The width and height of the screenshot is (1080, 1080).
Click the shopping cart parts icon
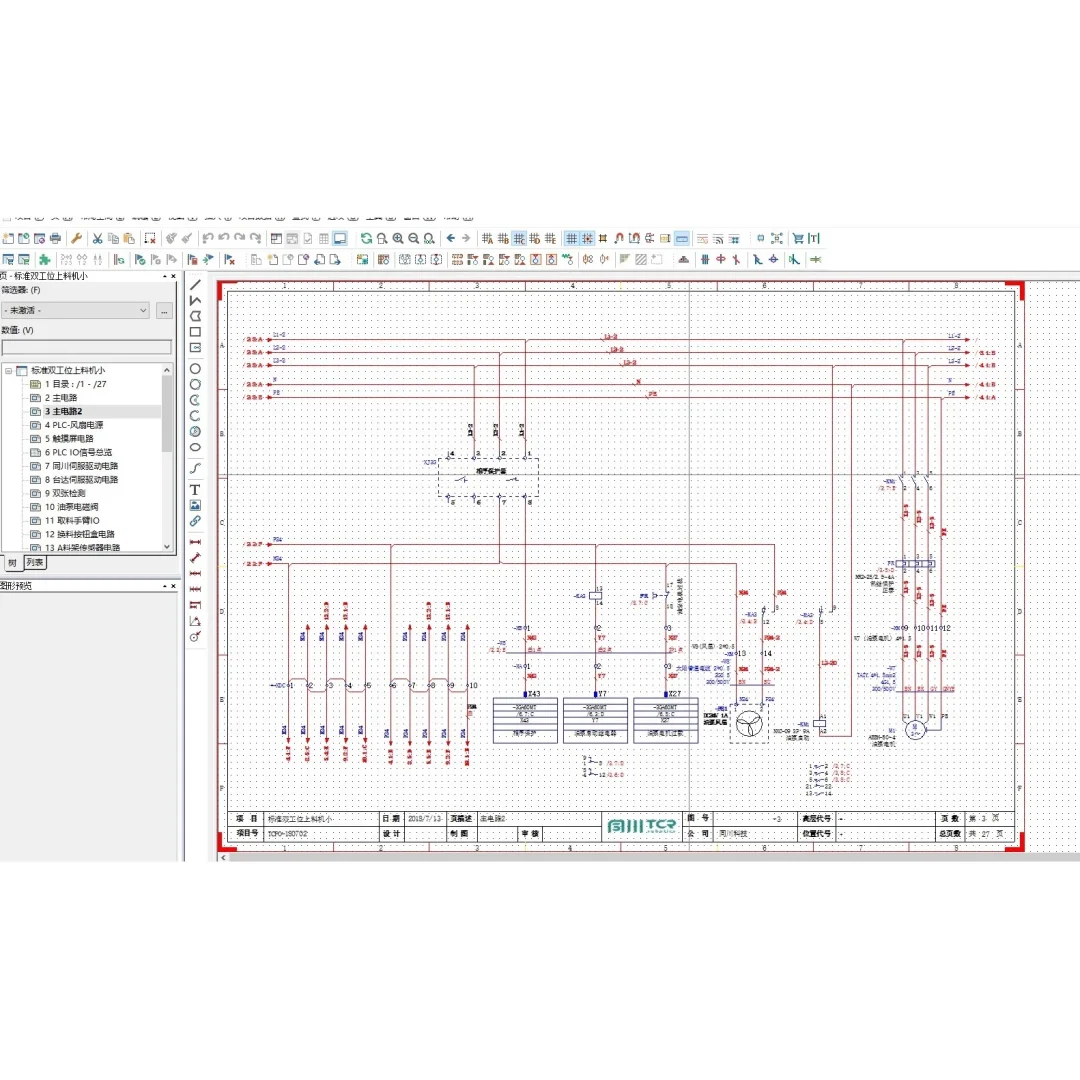click(798, 238)
